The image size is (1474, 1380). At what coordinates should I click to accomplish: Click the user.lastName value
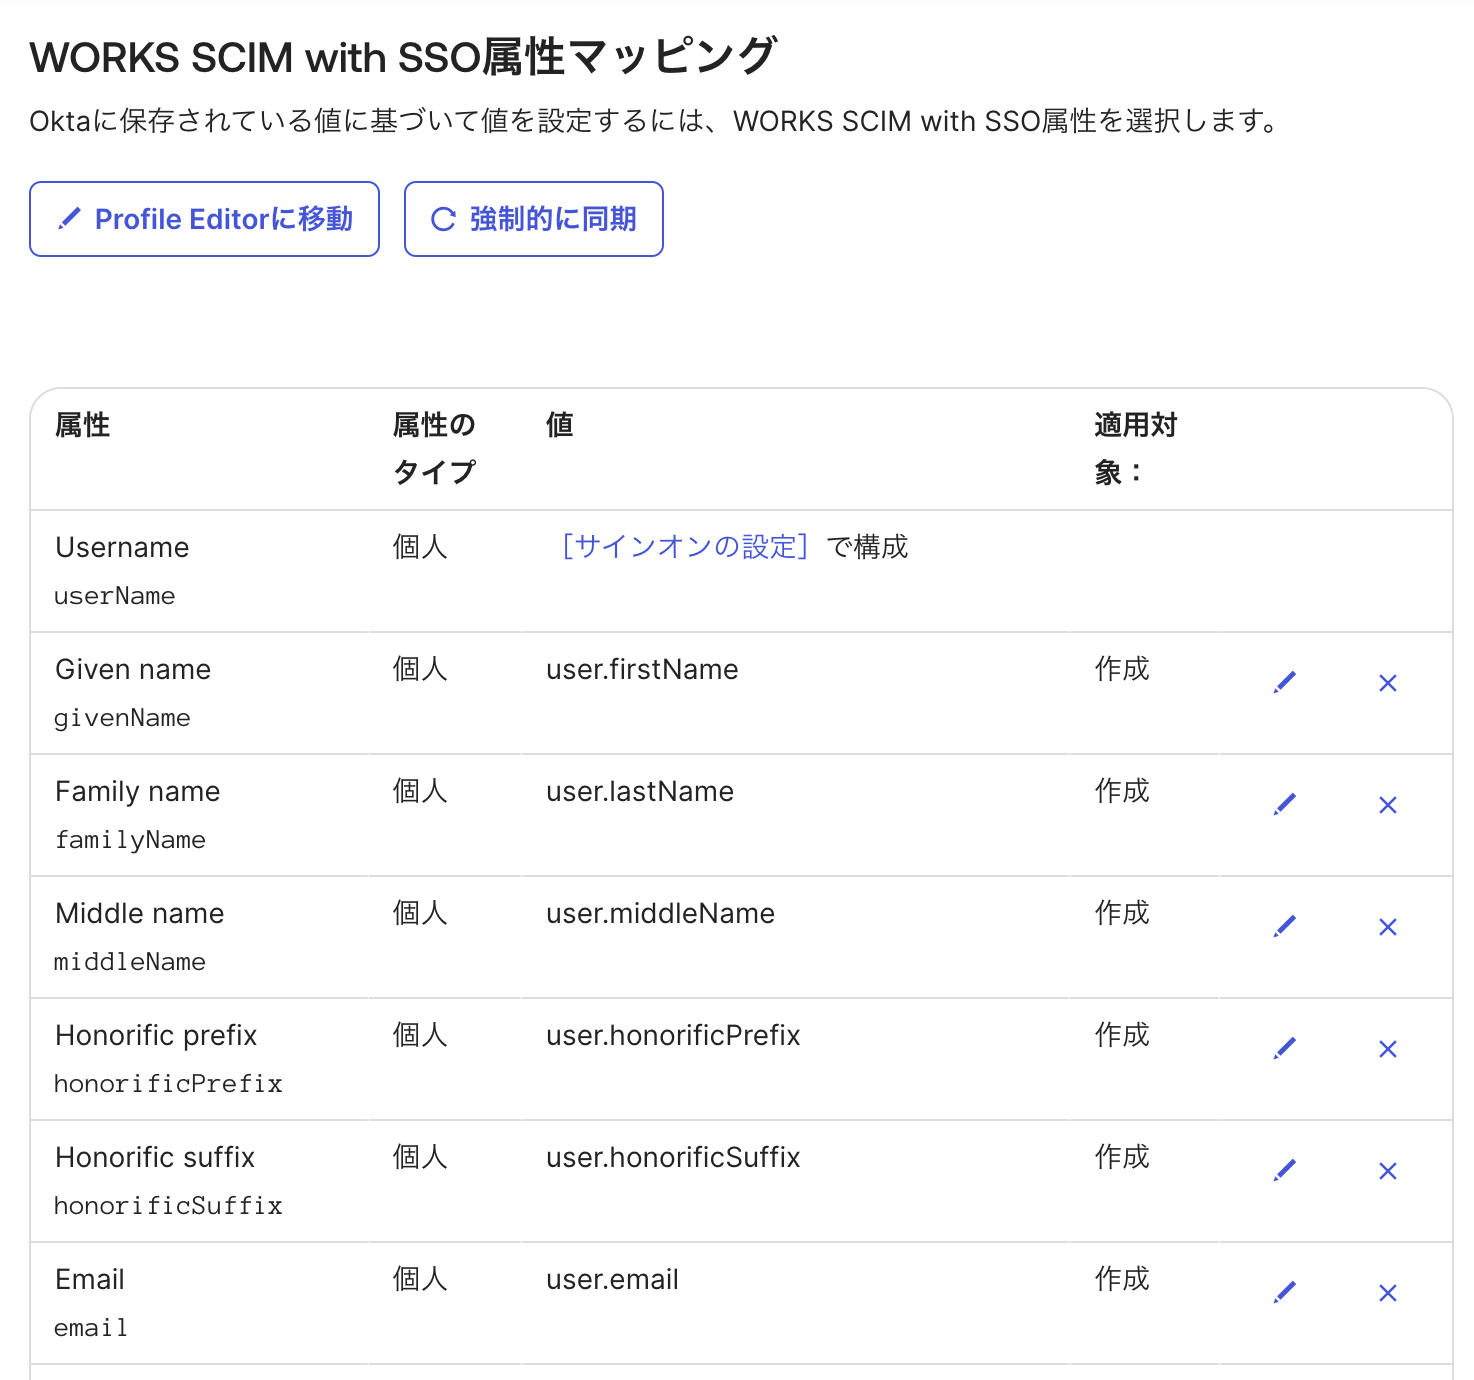click(640, 791)
